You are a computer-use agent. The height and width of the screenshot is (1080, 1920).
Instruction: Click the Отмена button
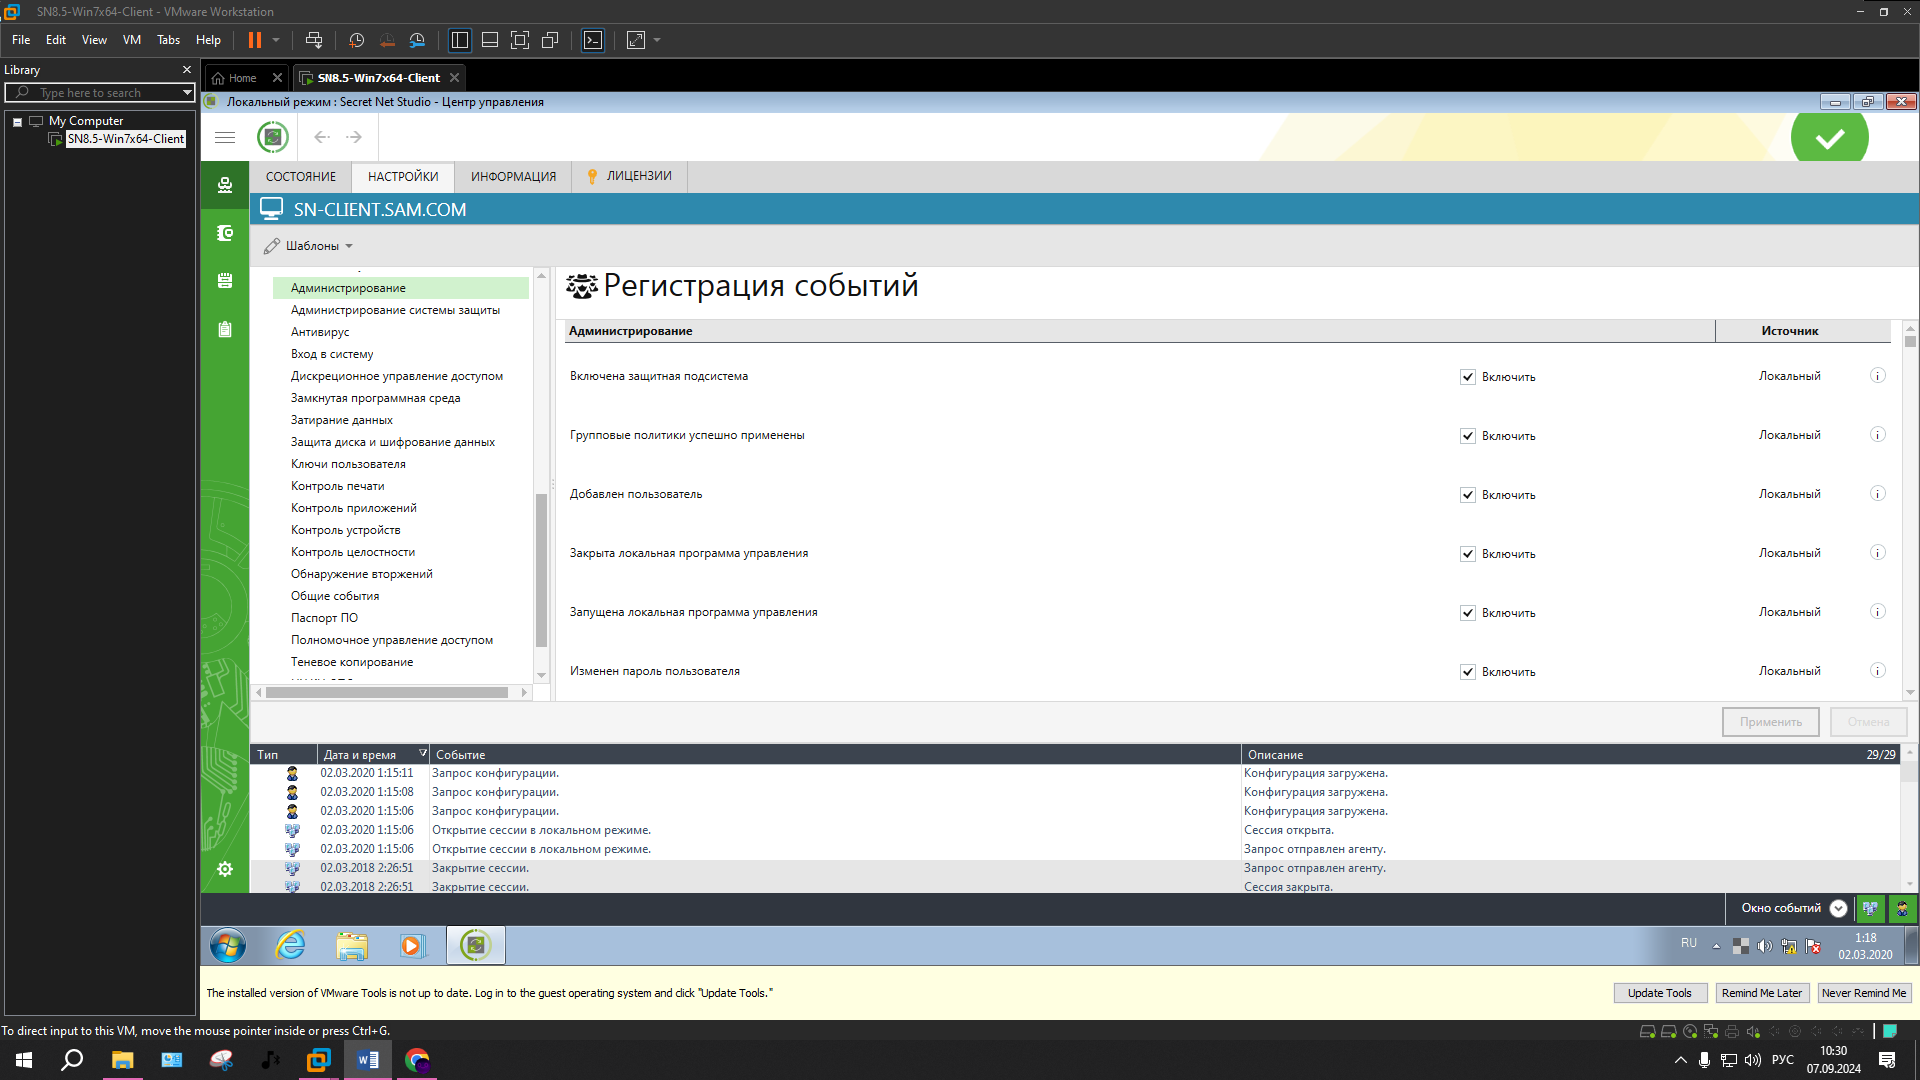coord(1868,722)
